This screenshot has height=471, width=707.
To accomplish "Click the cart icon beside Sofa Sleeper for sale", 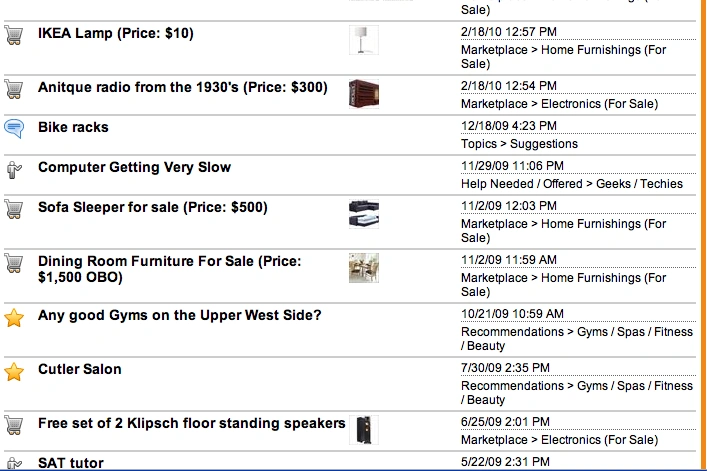I will [x=14, y=210].
